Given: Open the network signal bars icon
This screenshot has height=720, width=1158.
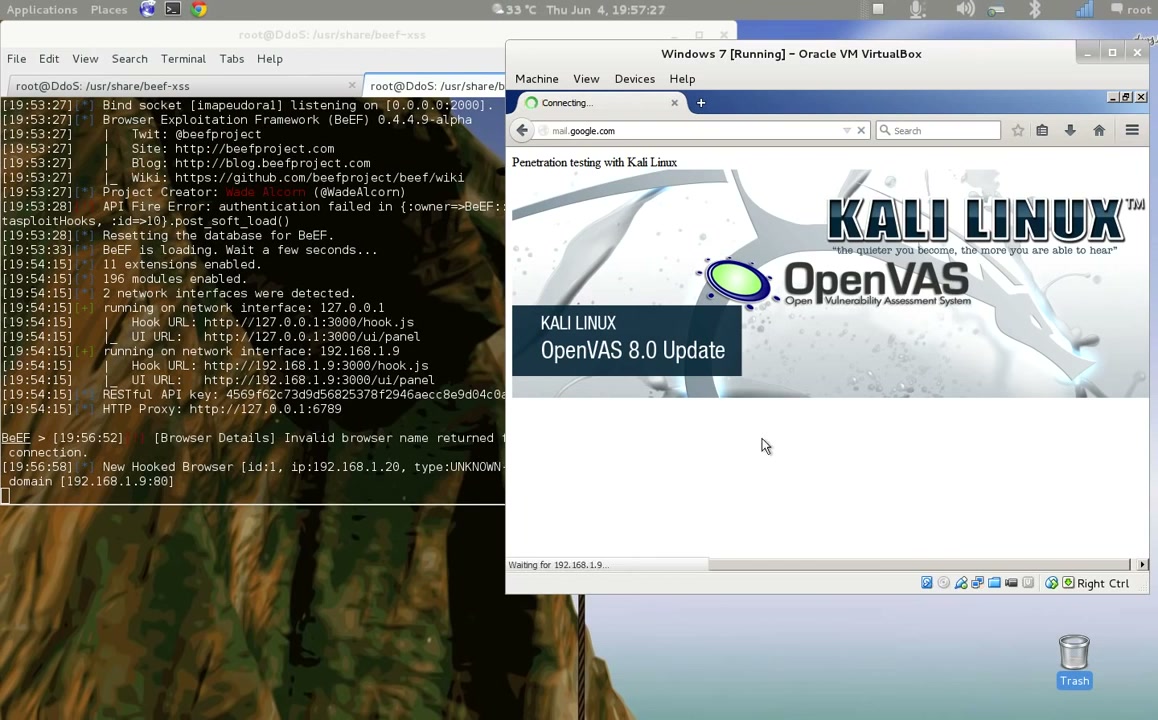Looking at the screenshot, I should (x=1084, y=9).
